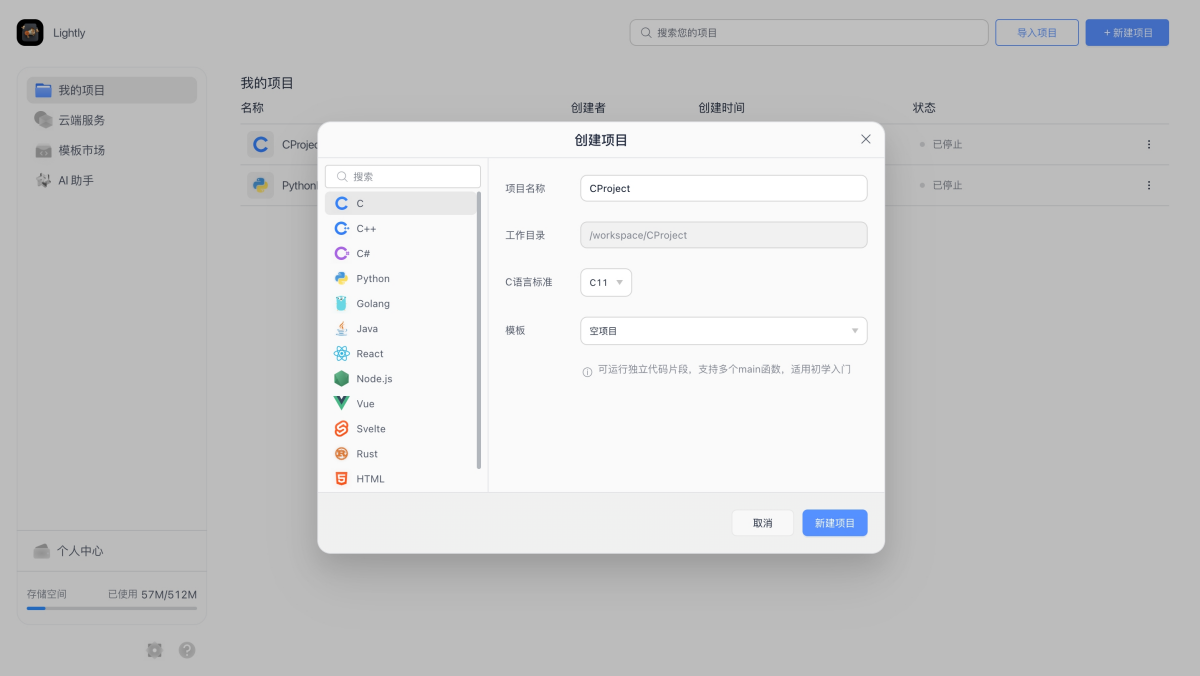Go to 我的项目 in sidebar
Screen dimensions: 1200x676
click(112, 90)
